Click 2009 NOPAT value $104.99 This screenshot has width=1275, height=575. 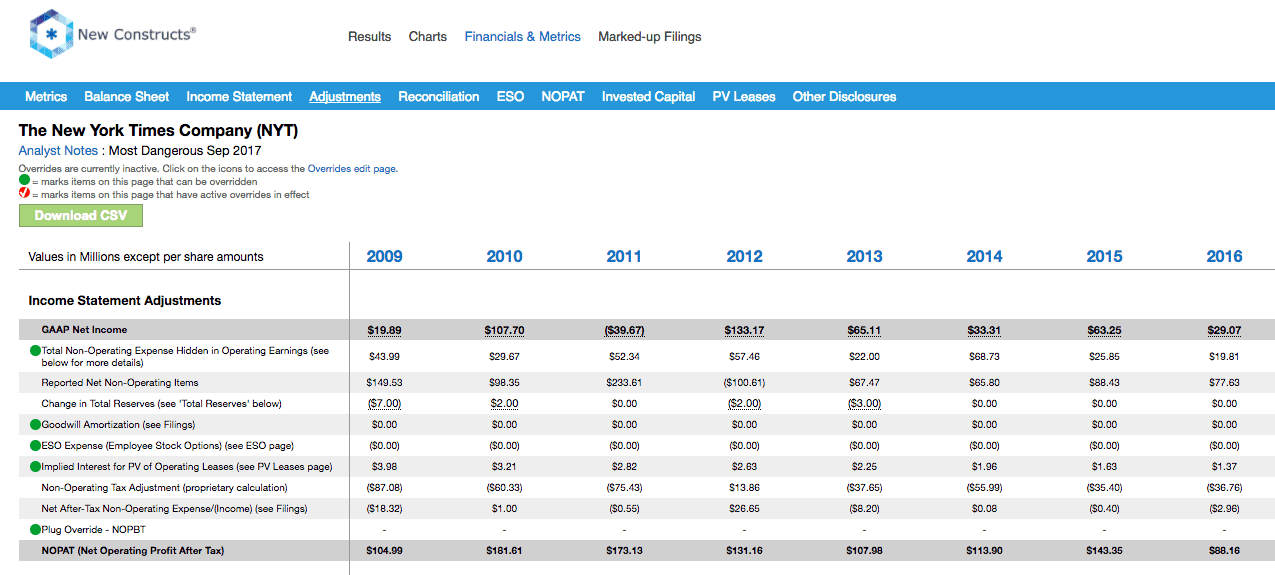click(x=385, y=551)
